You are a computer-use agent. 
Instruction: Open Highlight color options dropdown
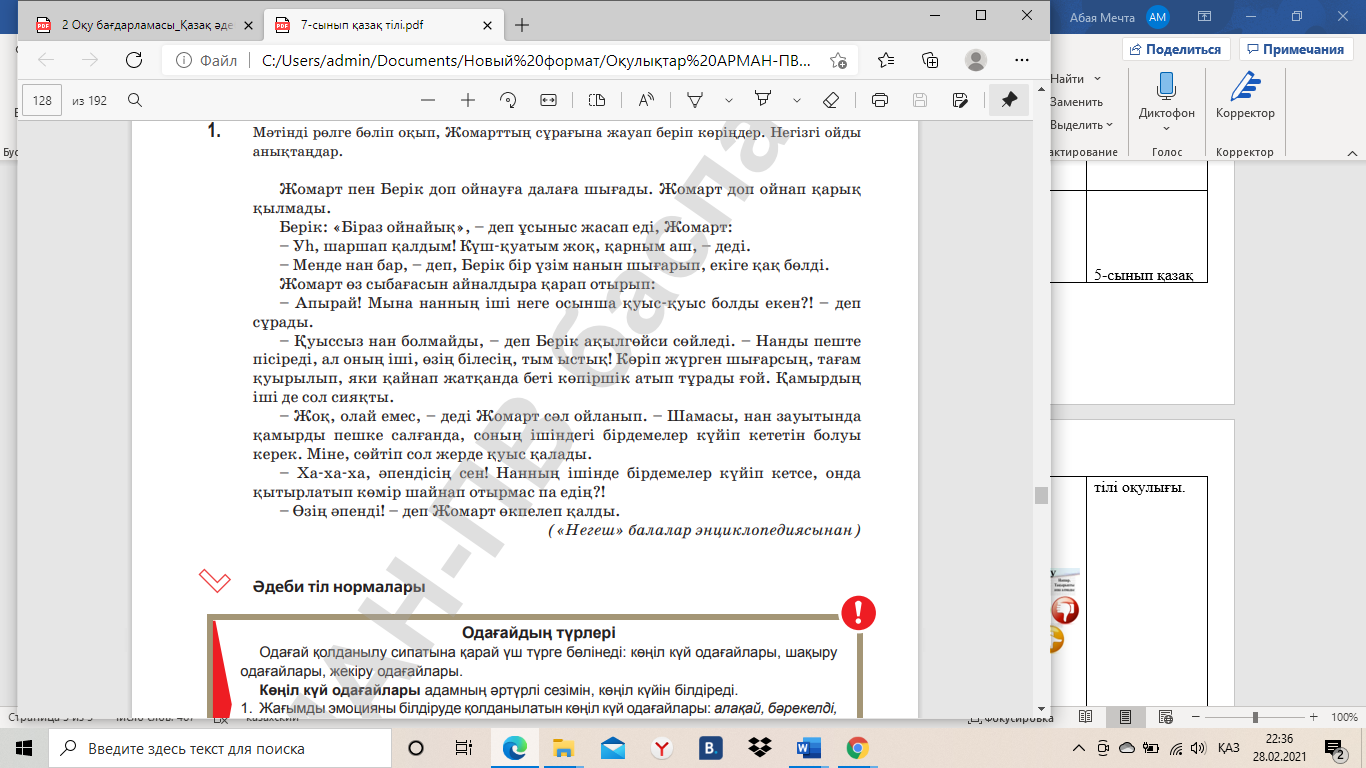pyautogui.click(x=797, y=100)
